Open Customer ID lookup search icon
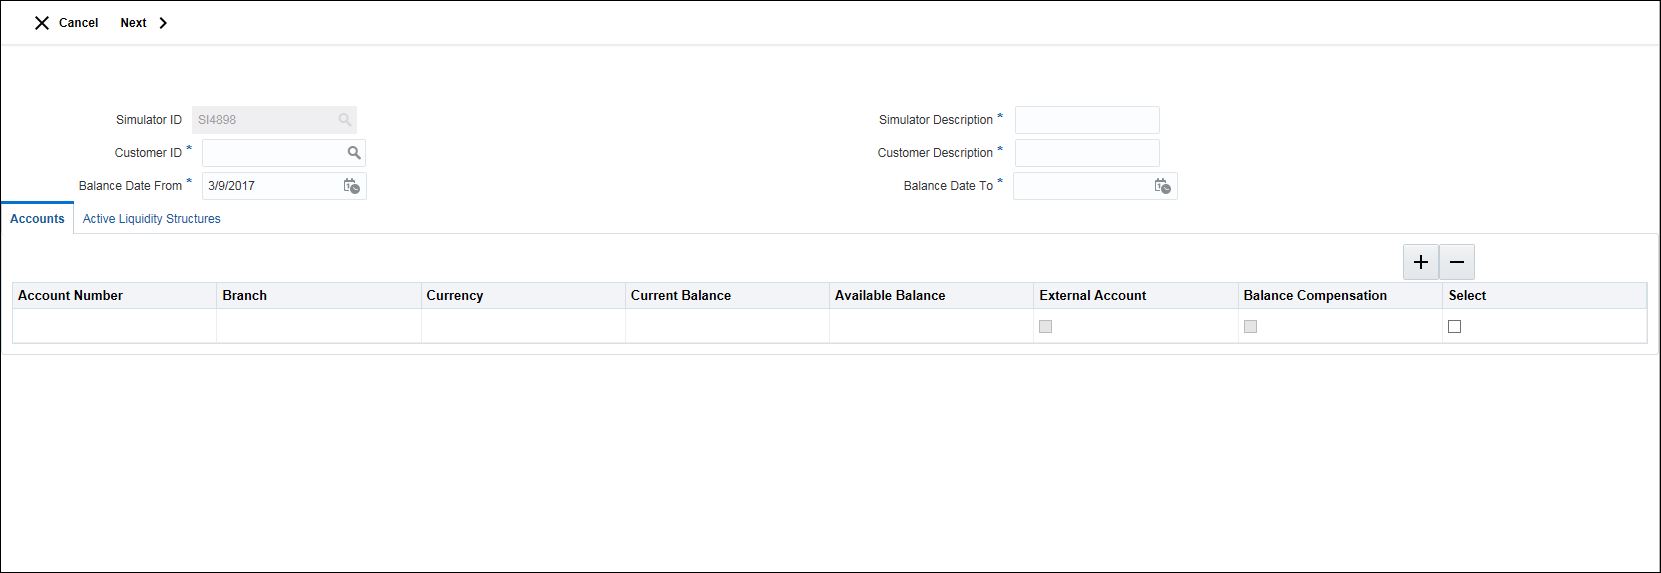Viewport: 1661px width, 573px height. pyautogui.click(x=354, y=153)
